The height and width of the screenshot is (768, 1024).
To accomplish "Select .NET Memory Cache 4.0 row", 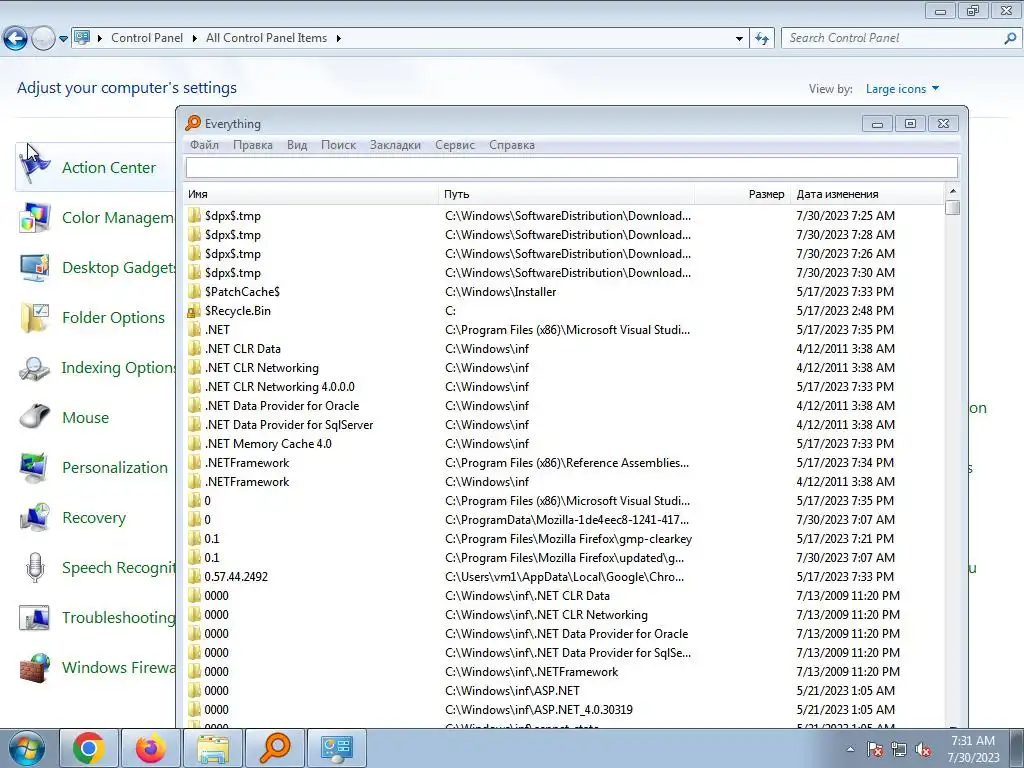I will click(x=565, y=443).
